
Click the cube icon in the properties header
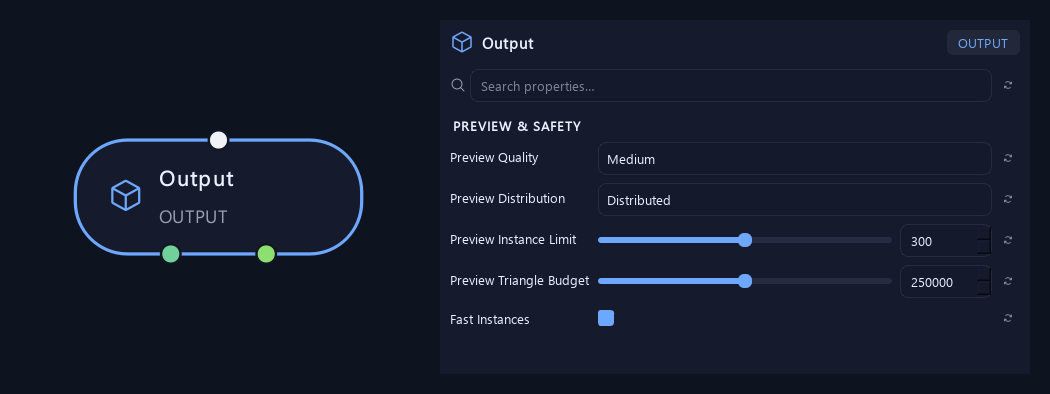pyautogui.click(x=462, y=42)
